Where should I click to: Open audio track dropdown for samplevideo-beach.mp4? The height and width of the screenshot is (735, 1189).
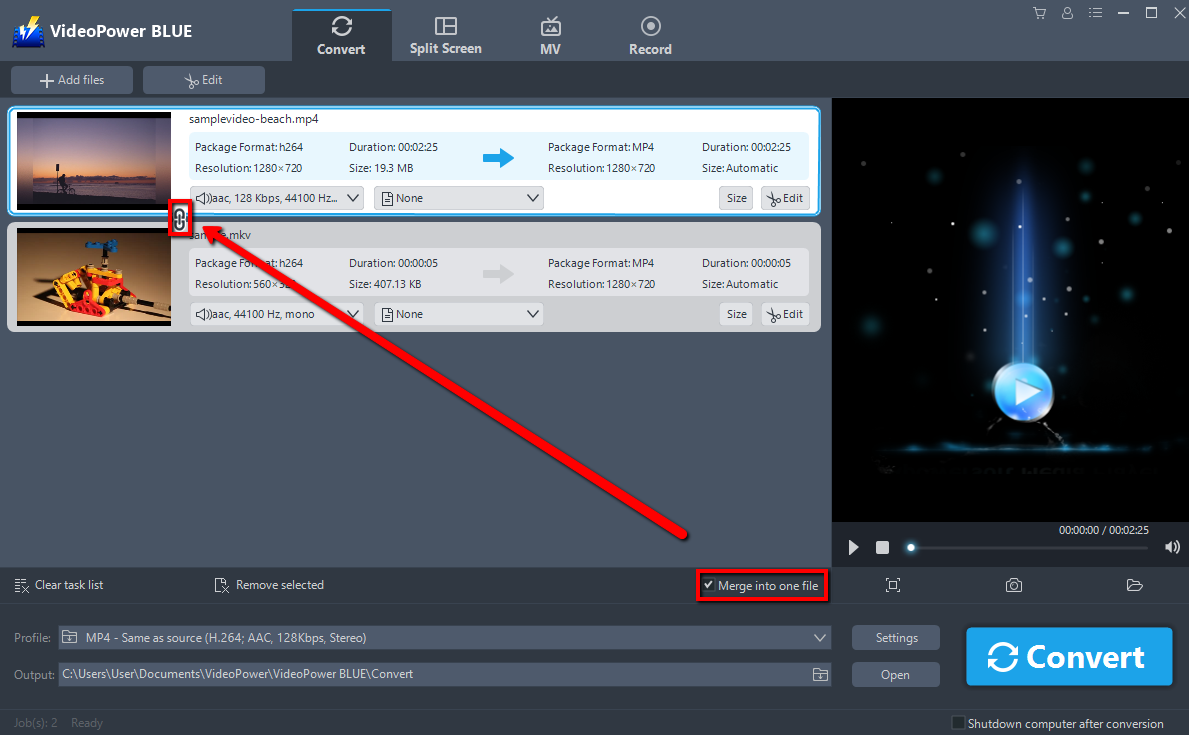(277, 198)
